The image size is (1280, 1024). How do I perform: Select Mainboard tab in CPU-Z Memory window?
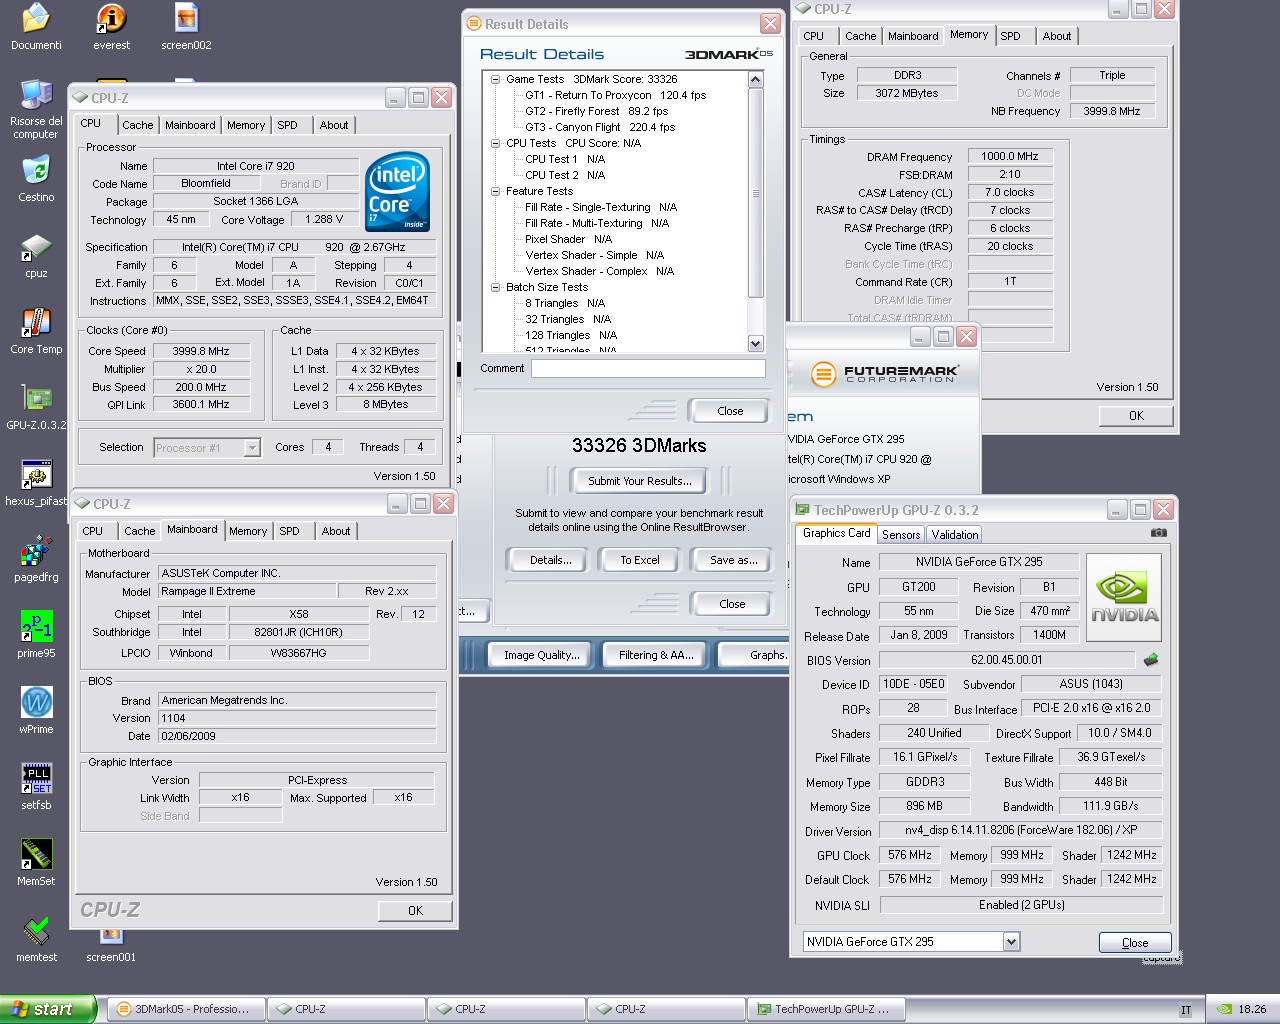tap(913, 36)
